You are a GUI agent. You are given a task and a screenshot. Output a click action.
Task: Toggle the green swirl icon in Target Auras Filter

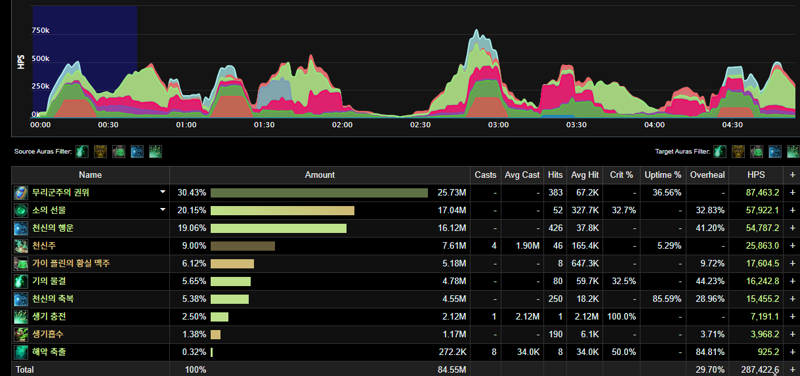point(720,152)
